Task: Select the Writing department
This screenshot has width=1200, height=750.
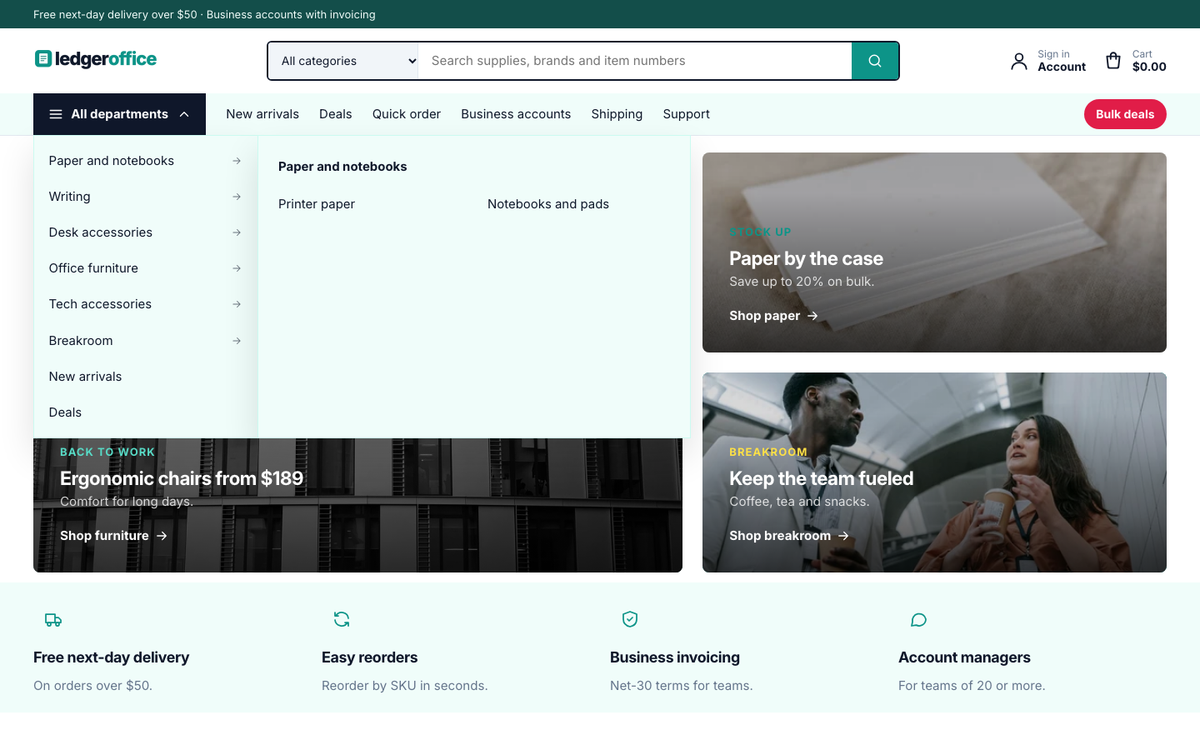Action: click(145, 197)
